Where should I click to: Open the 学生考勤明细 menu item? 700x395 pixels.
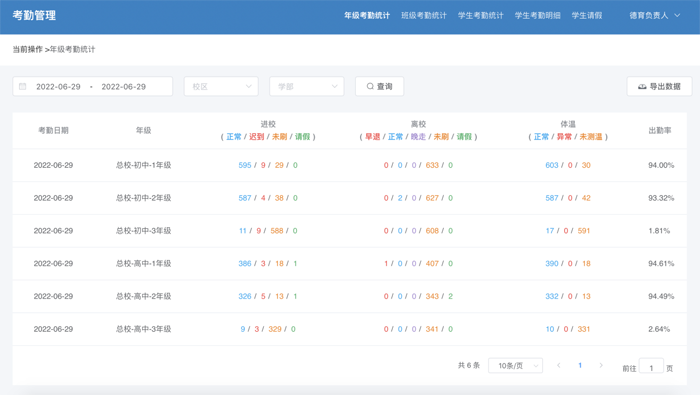pyautogui.click(x=538, y=16)
